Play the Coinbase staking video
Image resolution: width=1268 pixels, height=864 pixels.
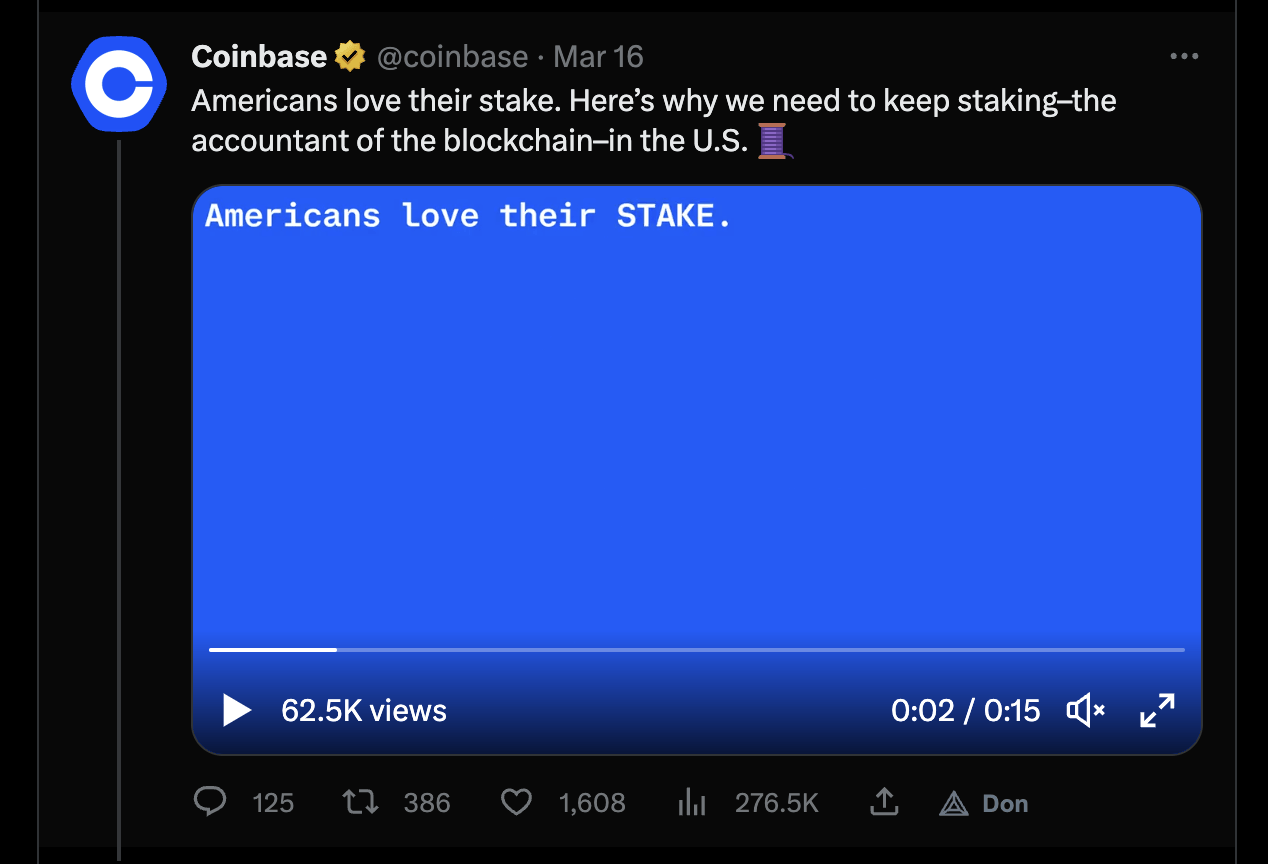[237, 711]
